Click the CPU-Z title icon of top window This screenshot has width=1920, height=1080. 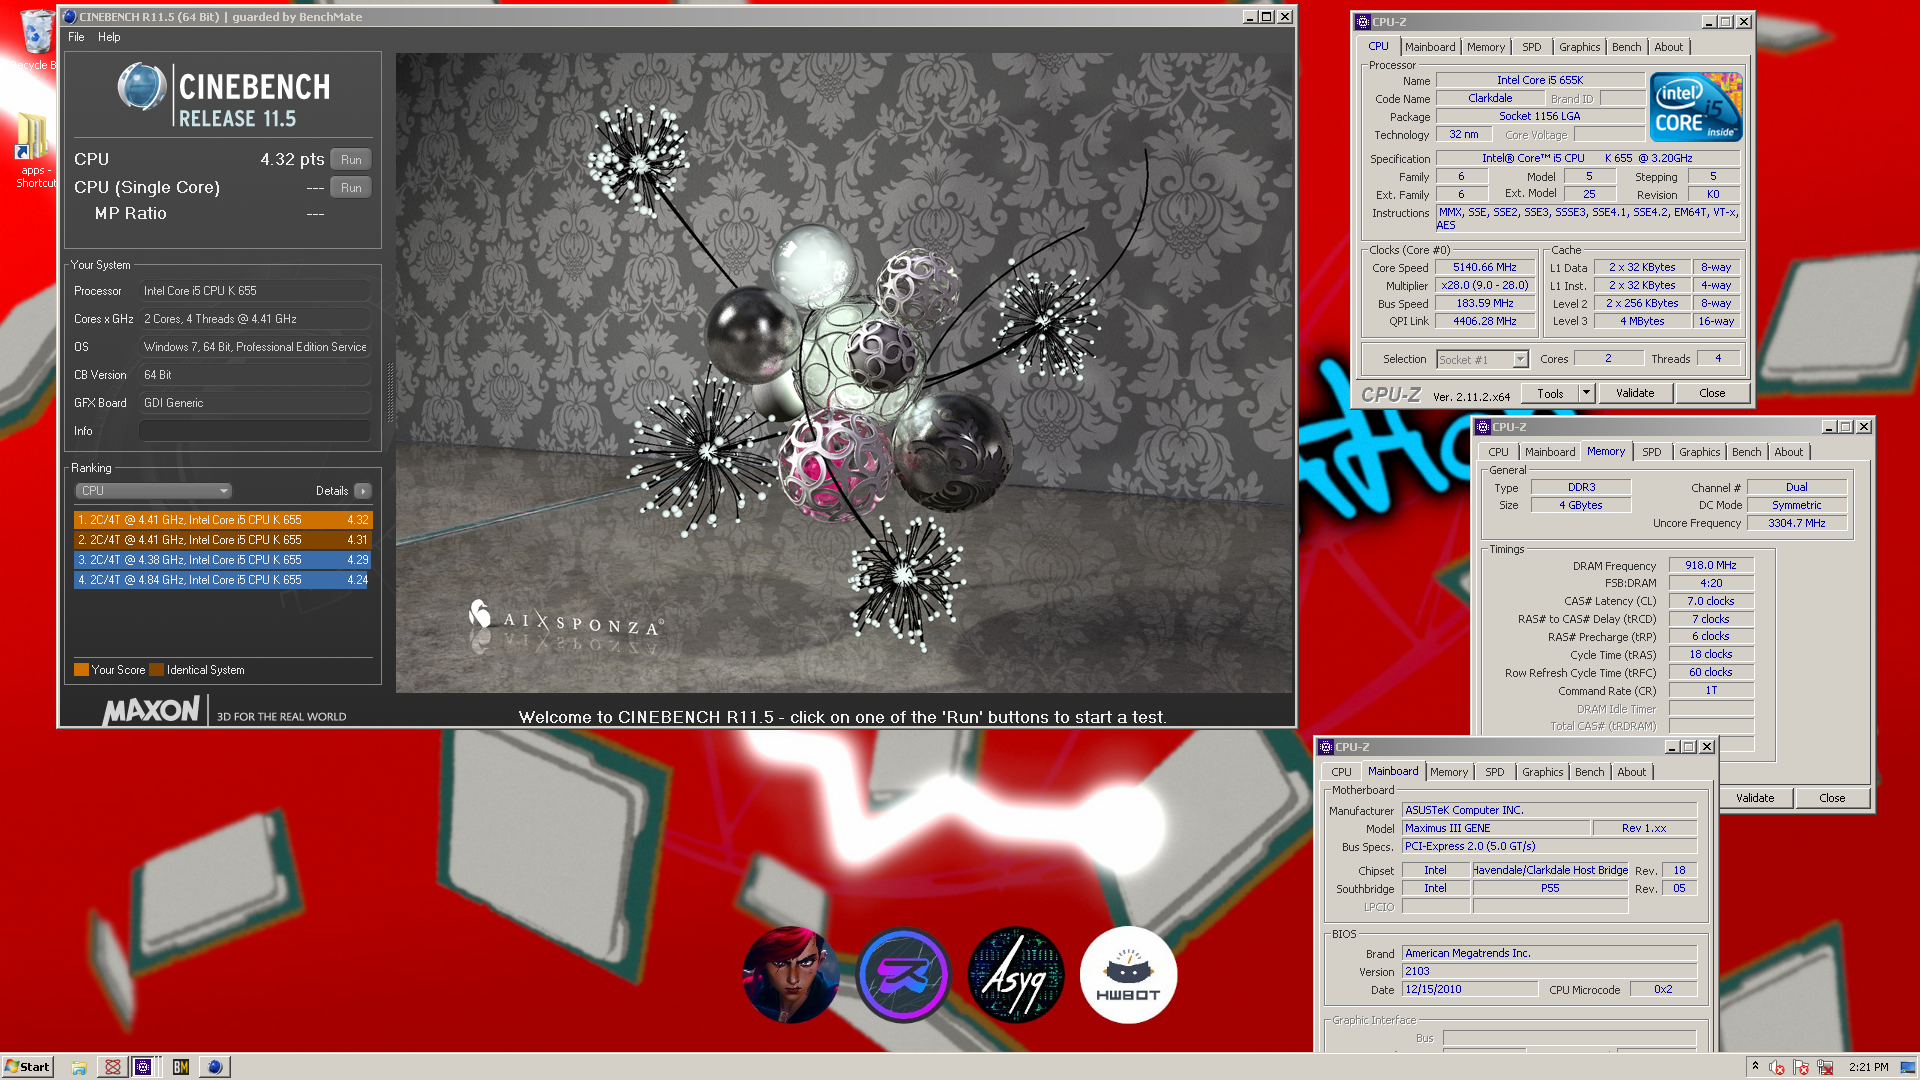[1363, 22]
